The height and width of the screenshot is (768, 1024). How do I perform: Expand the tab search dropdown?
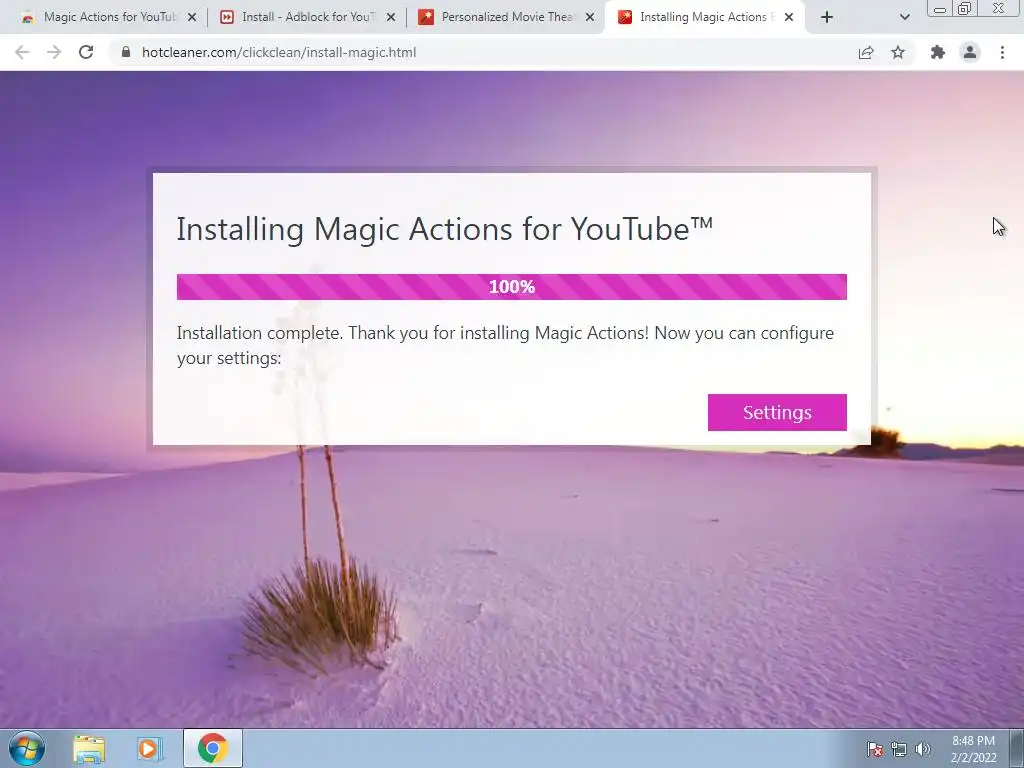904,18
